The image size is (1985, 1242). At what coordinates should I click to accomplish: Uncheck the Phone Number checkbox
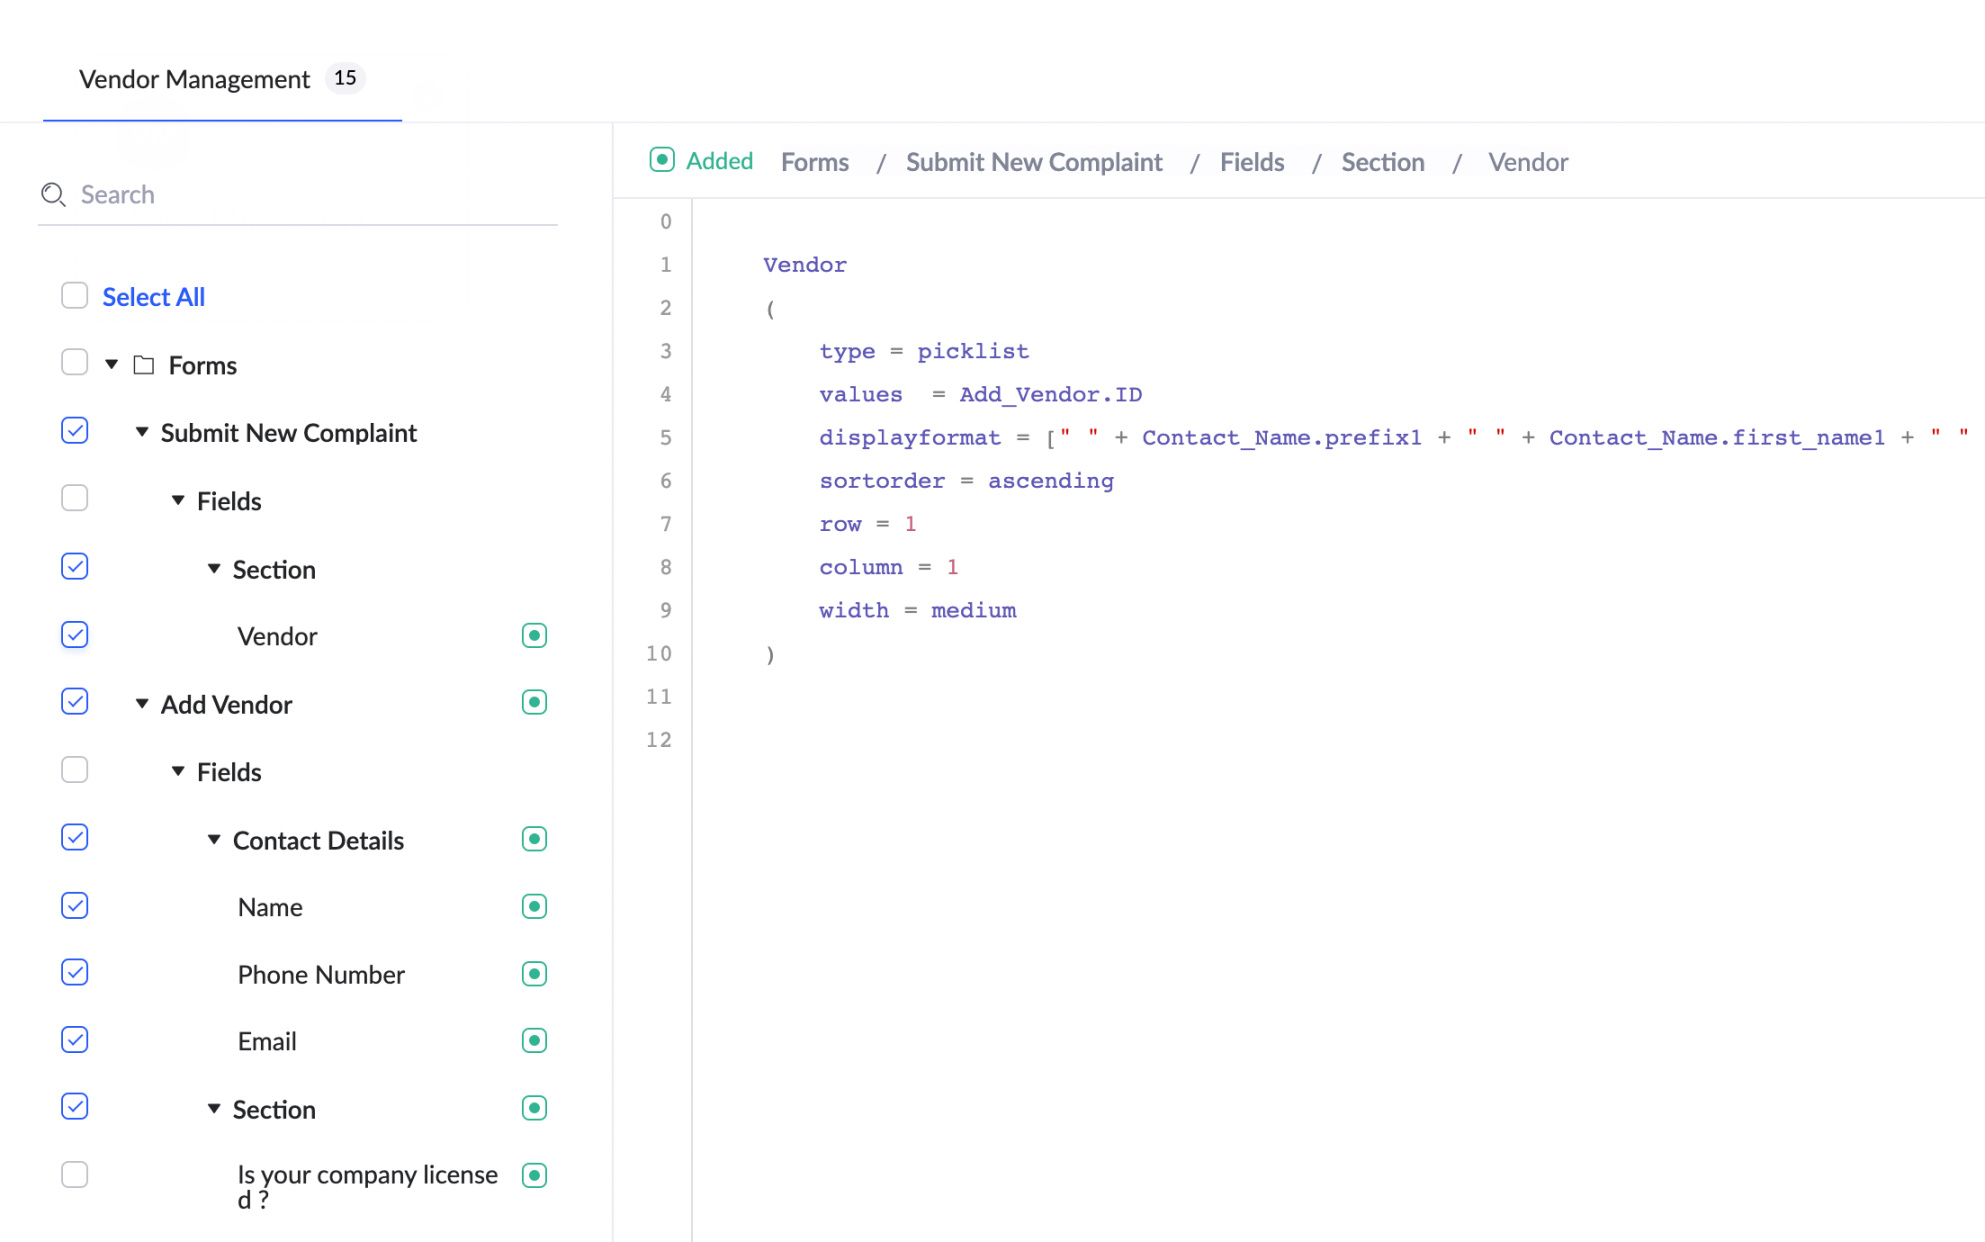pyautogui.click(x=75, y=972)
